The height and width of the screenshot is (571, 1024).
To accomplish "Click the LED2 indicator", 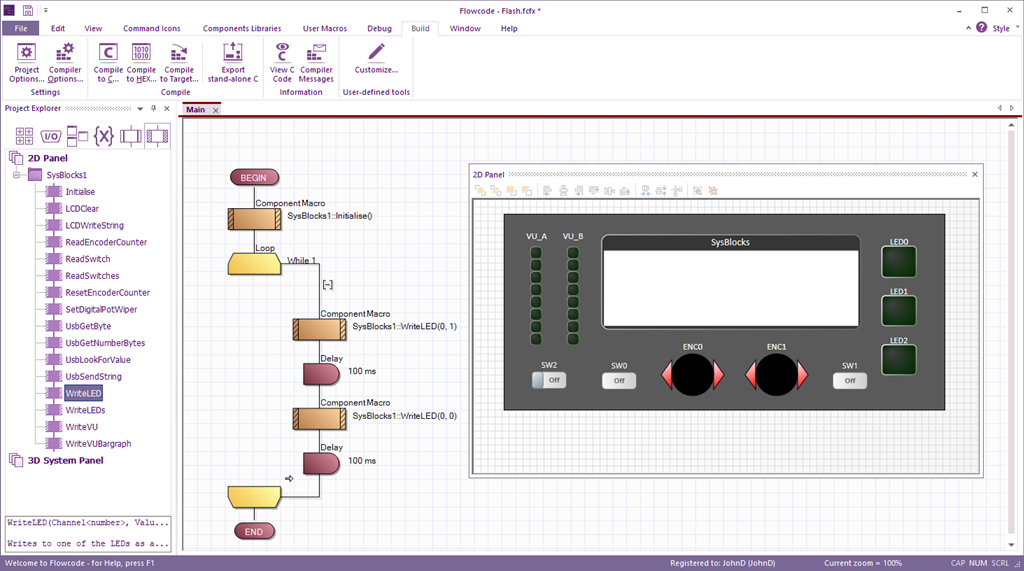I will click(899, 360).
